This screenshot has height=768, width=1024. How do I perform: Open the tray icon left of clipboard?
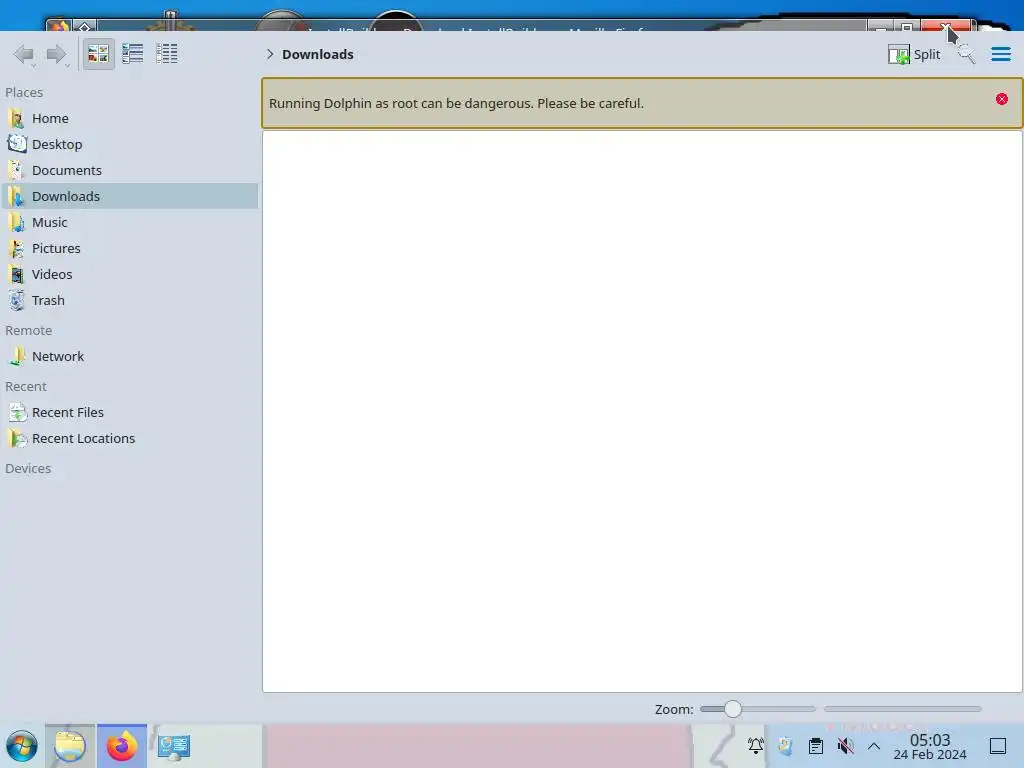pyautogui.click(x=786, y=746)
